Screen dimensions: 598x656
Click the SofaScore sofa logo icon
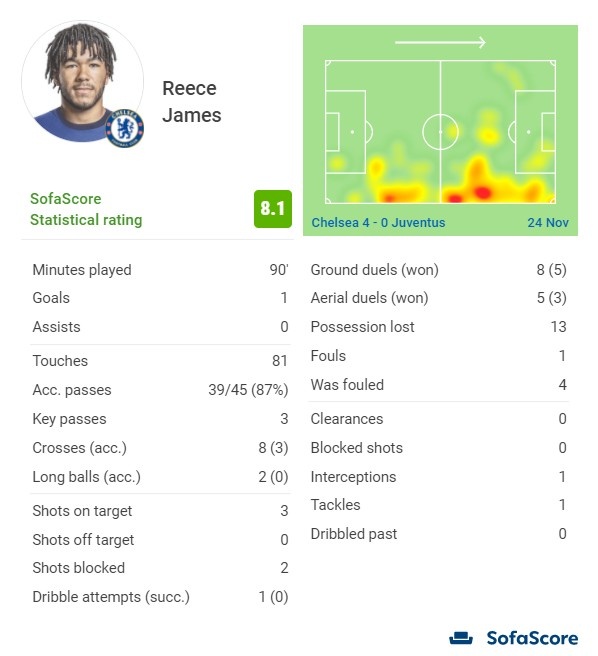[461, 638]
